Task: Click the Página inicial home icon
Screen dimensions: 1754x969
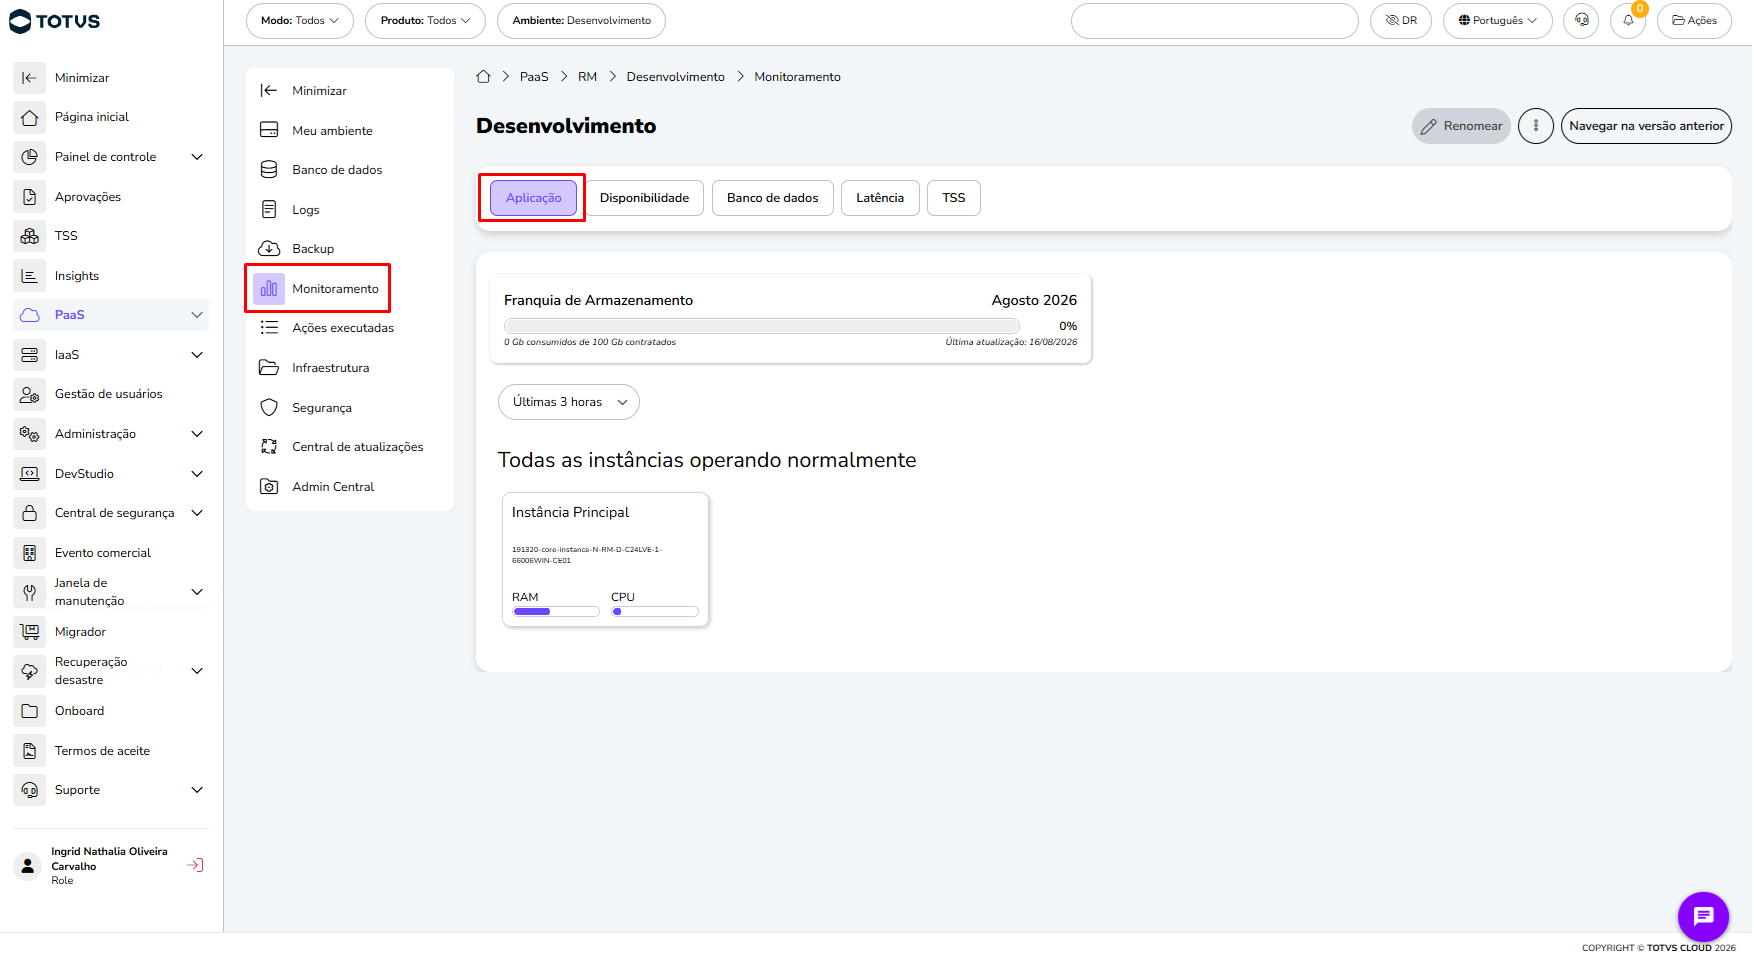Action: pos(30,117)
